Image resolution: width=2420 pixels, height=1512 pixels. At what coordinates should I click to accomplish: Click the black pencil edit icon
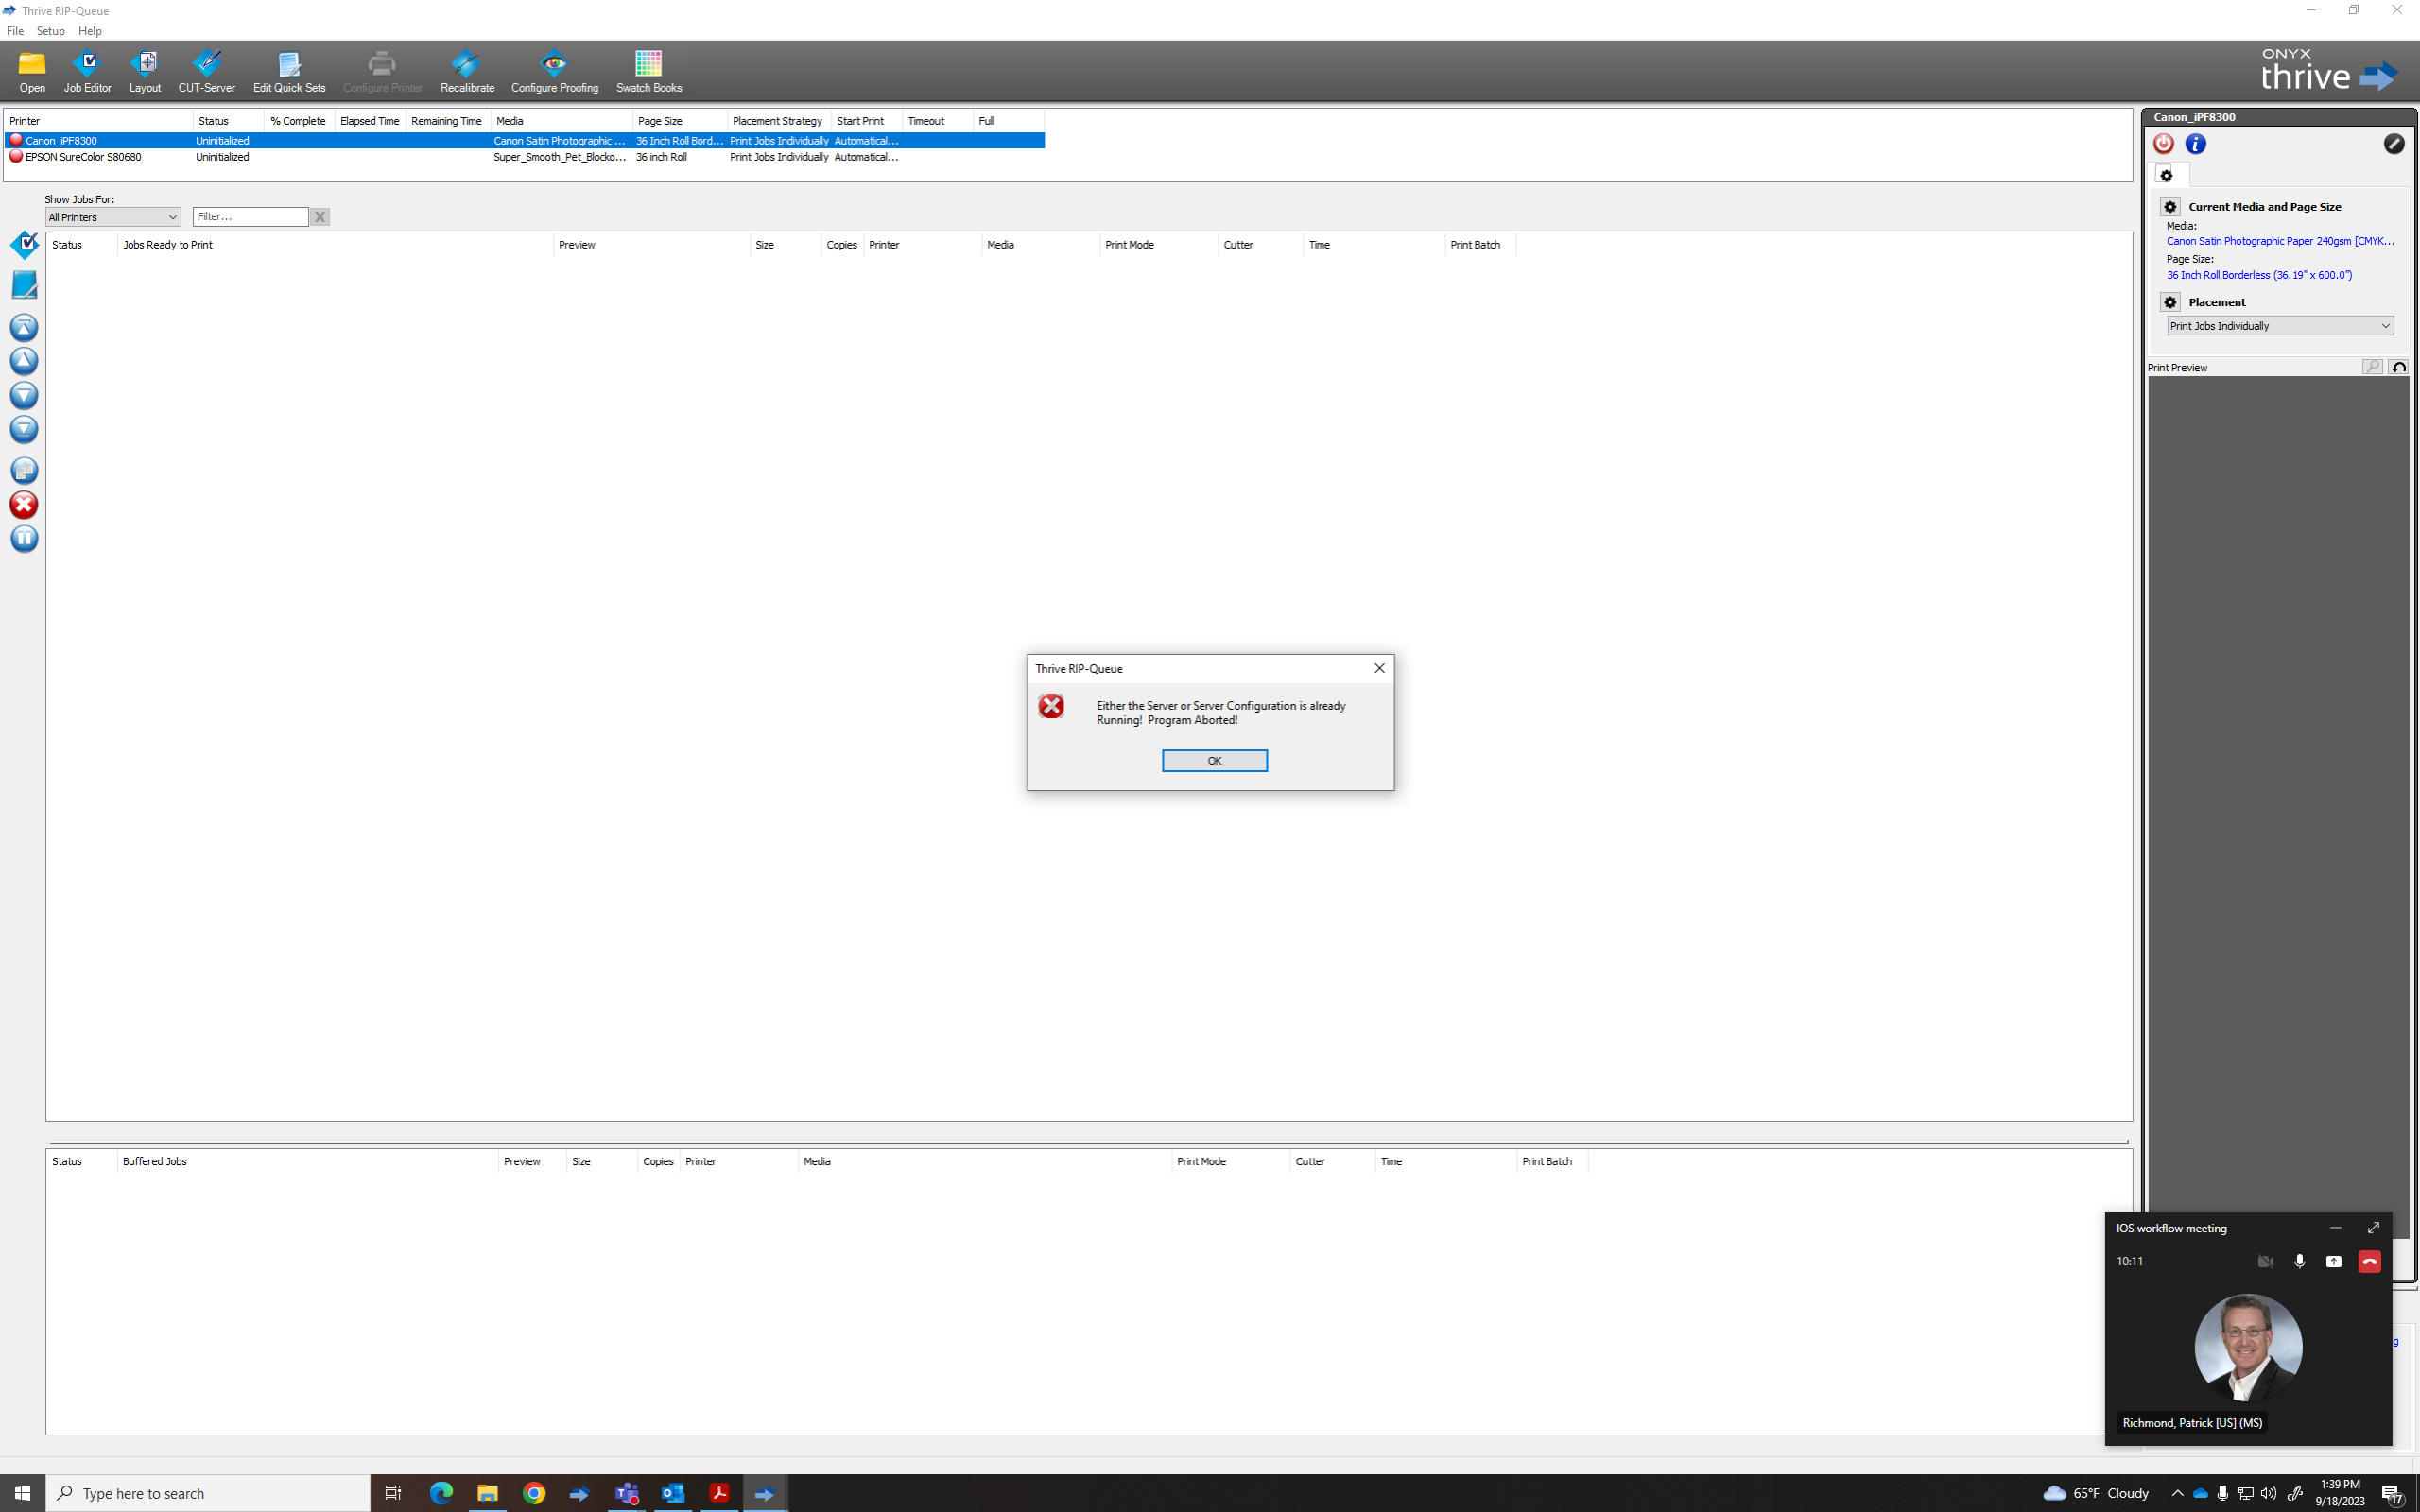[x=2394, y=144]
